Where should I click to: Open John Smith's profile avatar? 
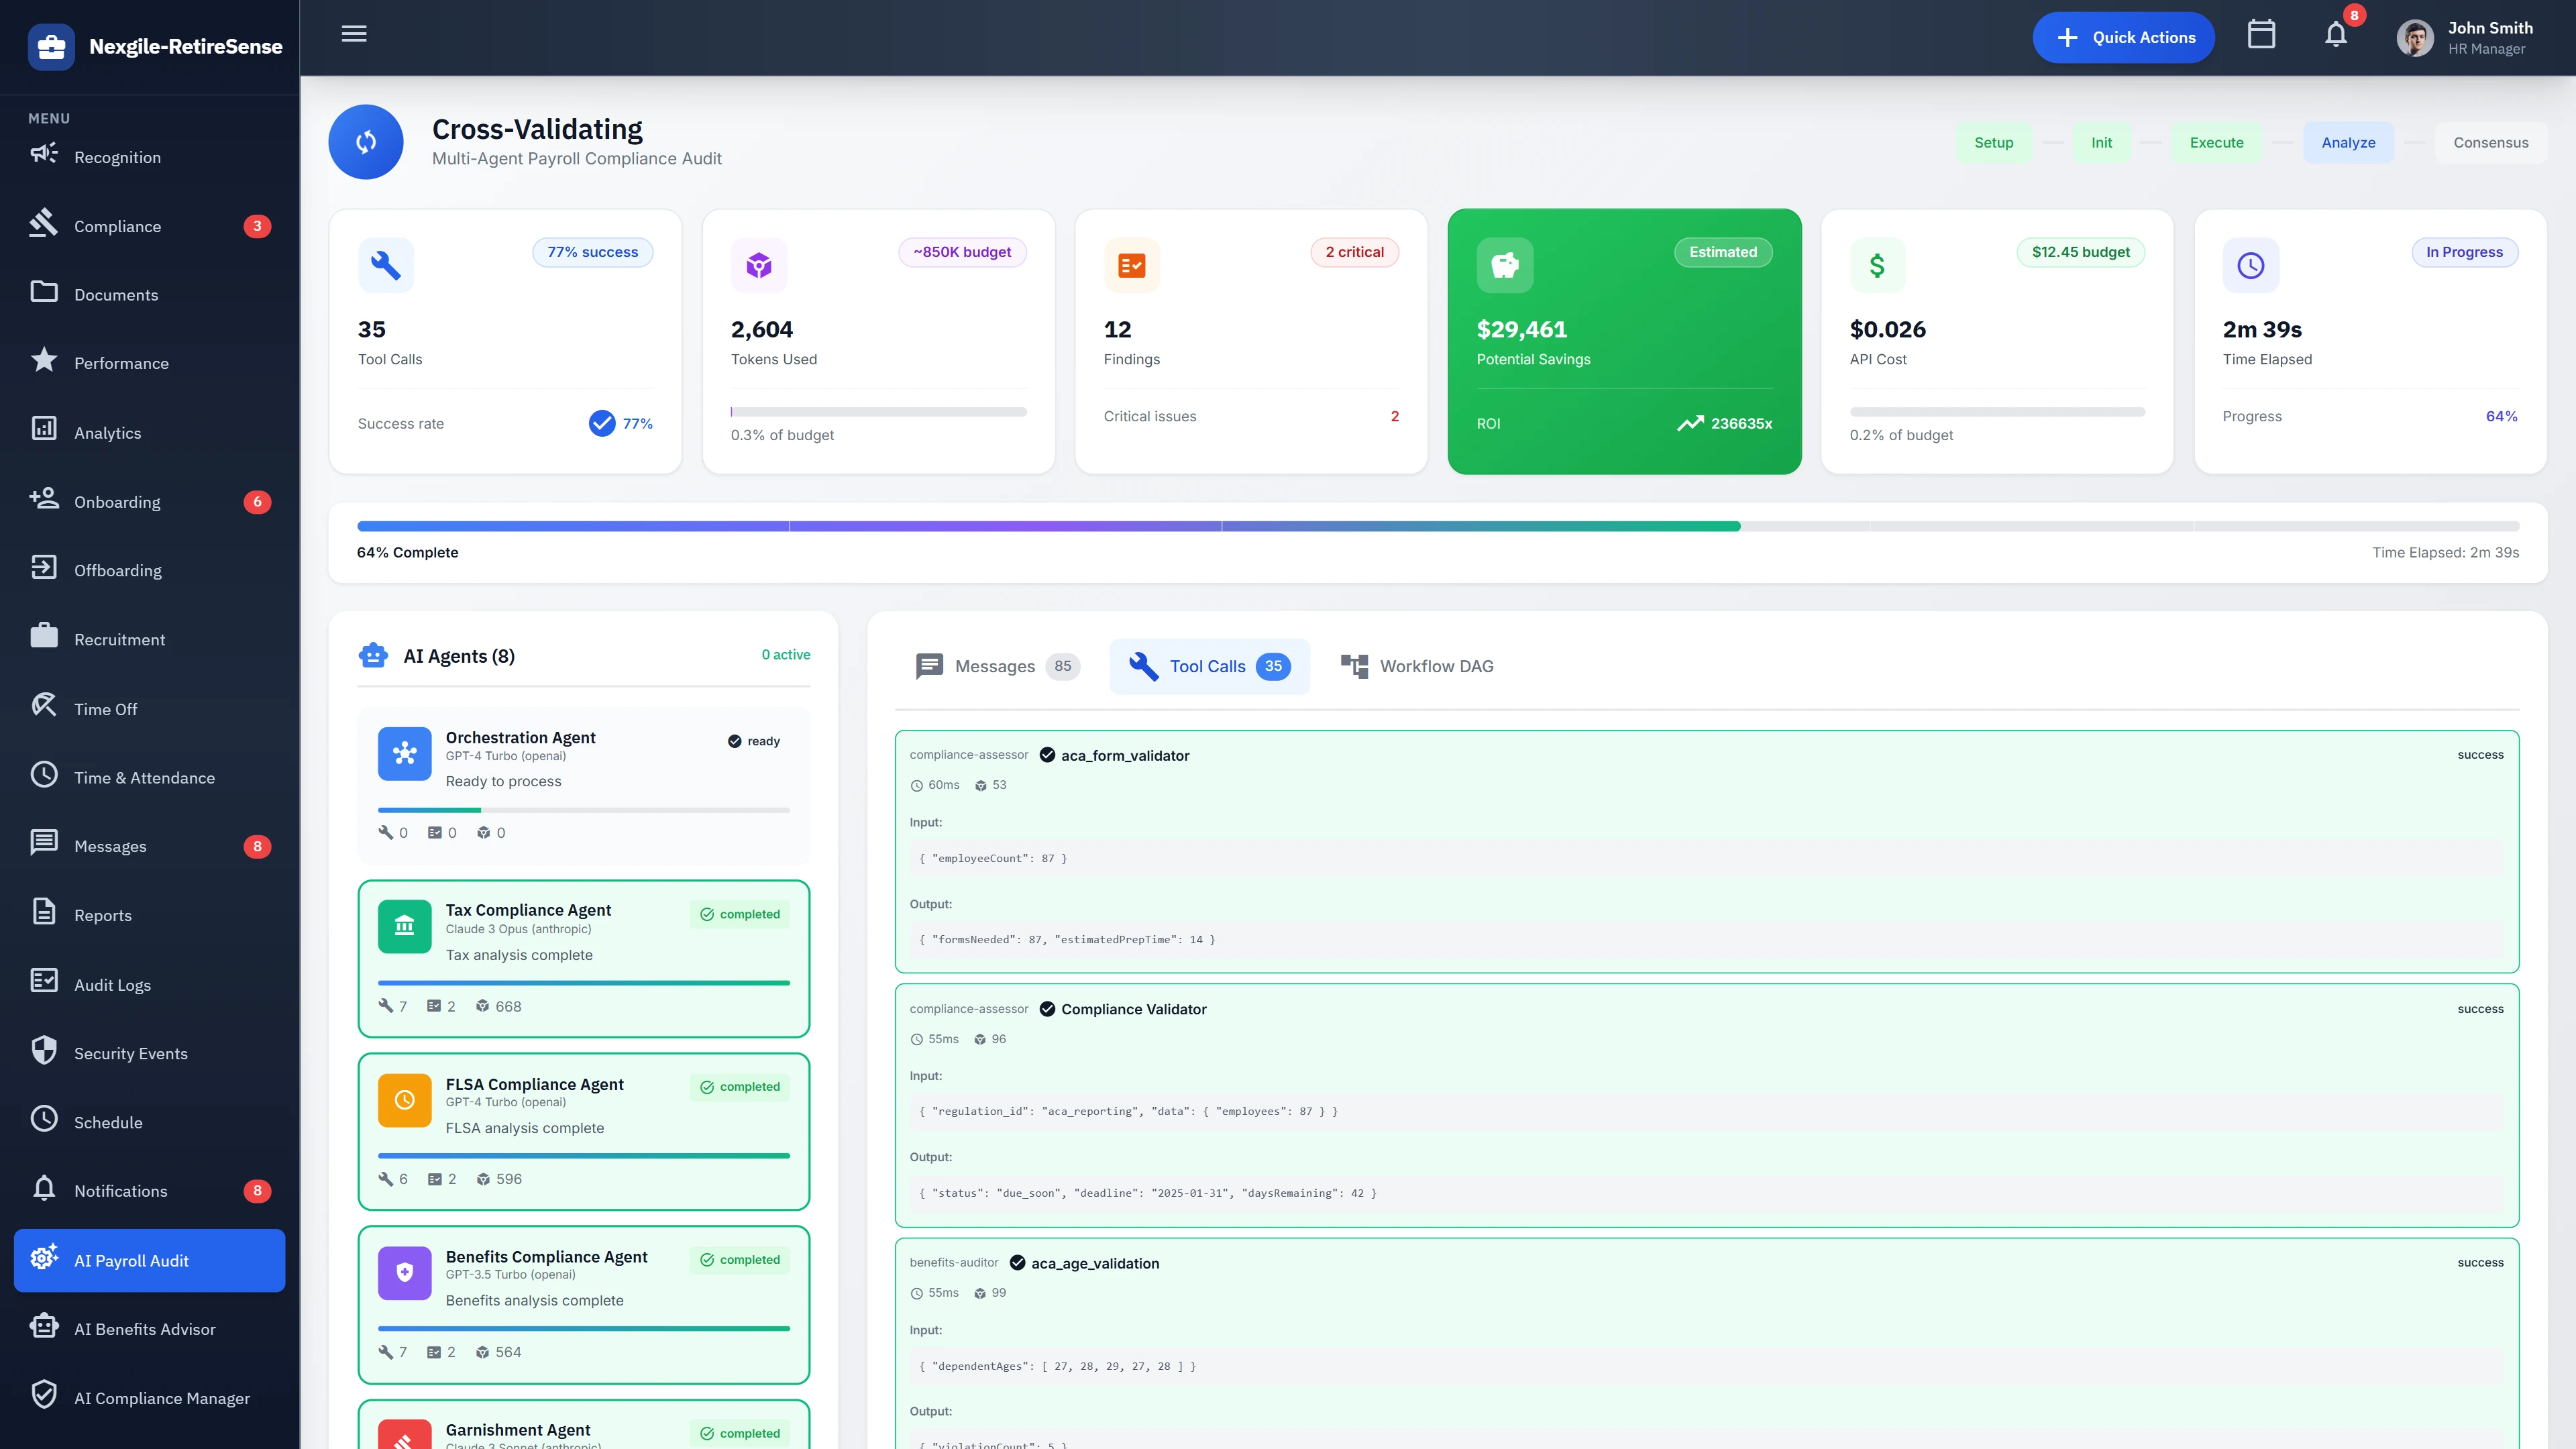pyautogui.click(x=2415, y=37)
